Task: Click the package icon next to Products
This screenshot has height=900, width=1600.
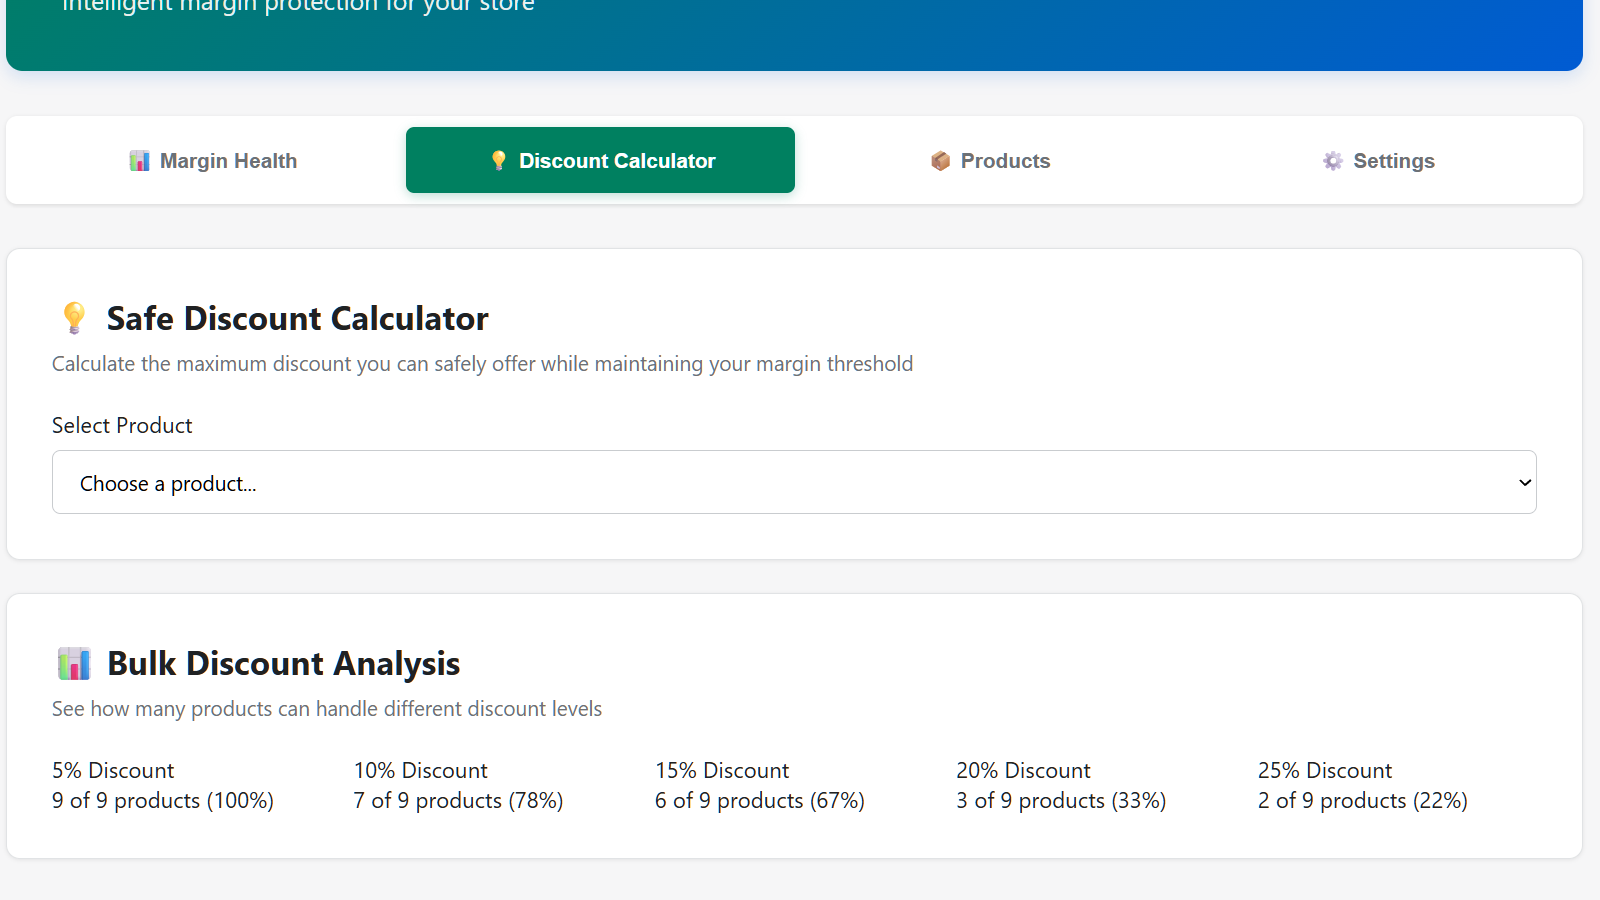Action: pos(941,160)
